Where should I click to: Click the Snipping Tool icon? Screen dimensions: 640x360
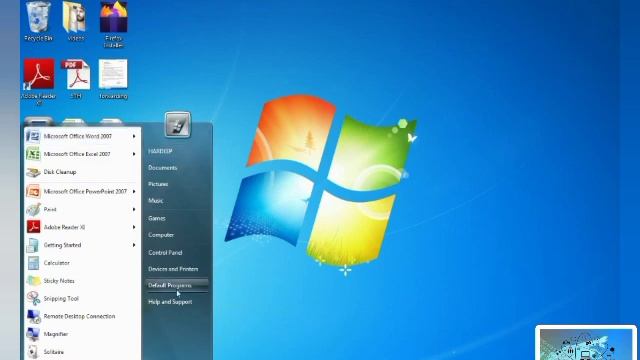(33, 298)
